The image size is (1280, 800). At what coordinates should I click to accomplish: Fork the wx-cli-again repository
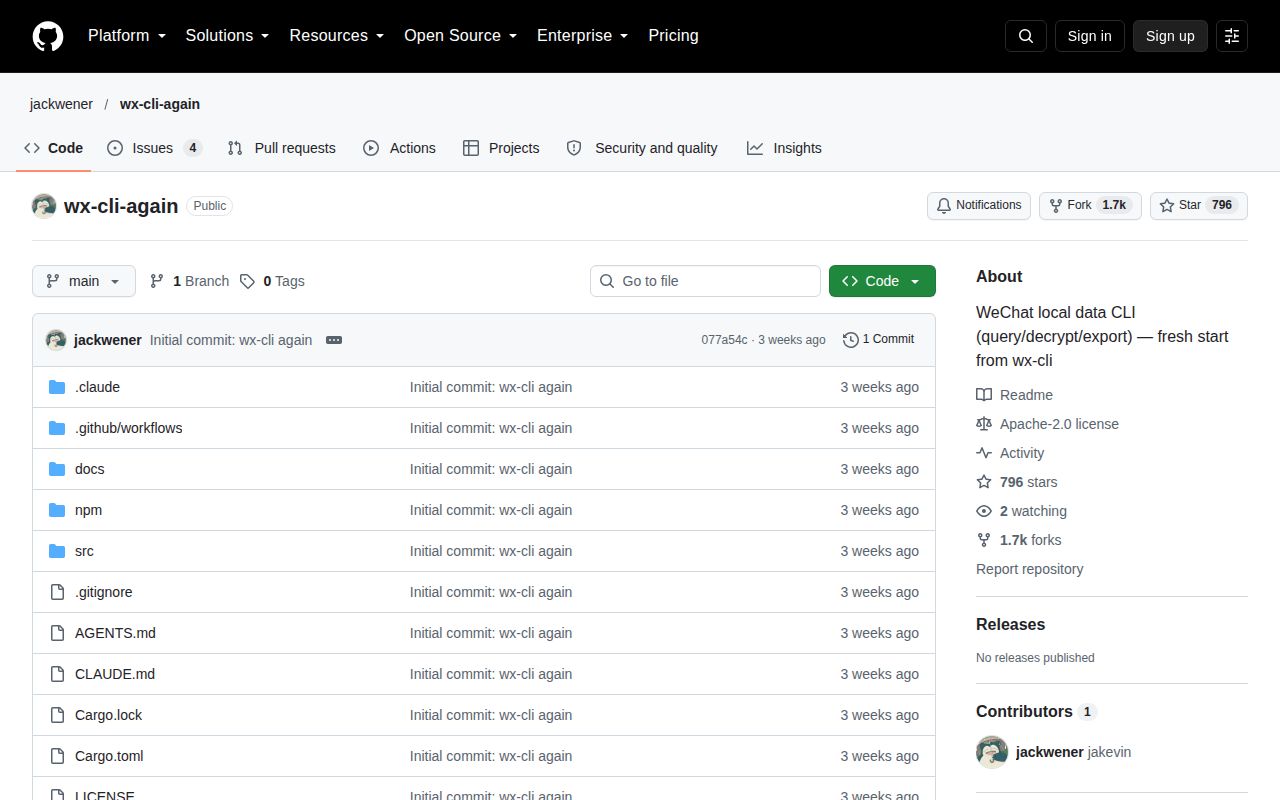tap(1090, 205)
